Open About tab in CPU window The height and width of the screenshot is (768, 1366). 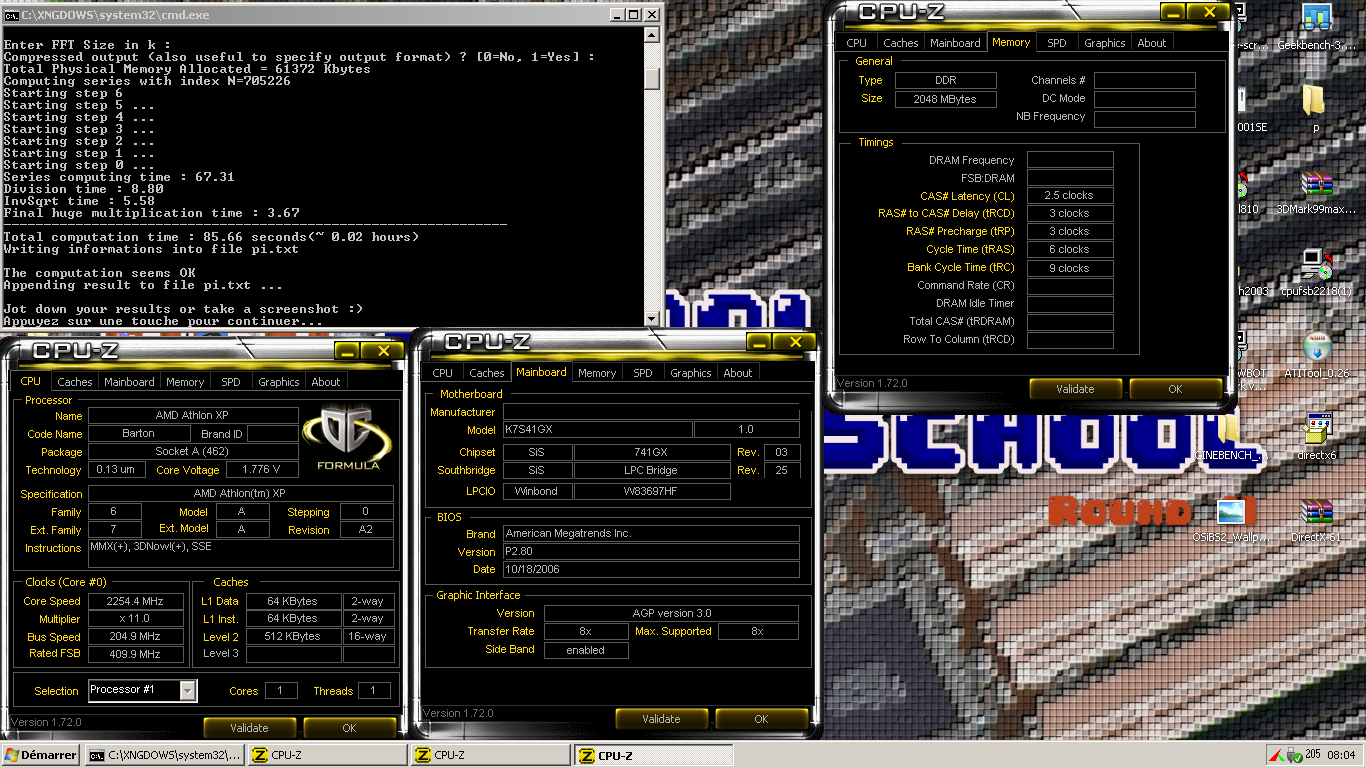(x=326, y=382)
